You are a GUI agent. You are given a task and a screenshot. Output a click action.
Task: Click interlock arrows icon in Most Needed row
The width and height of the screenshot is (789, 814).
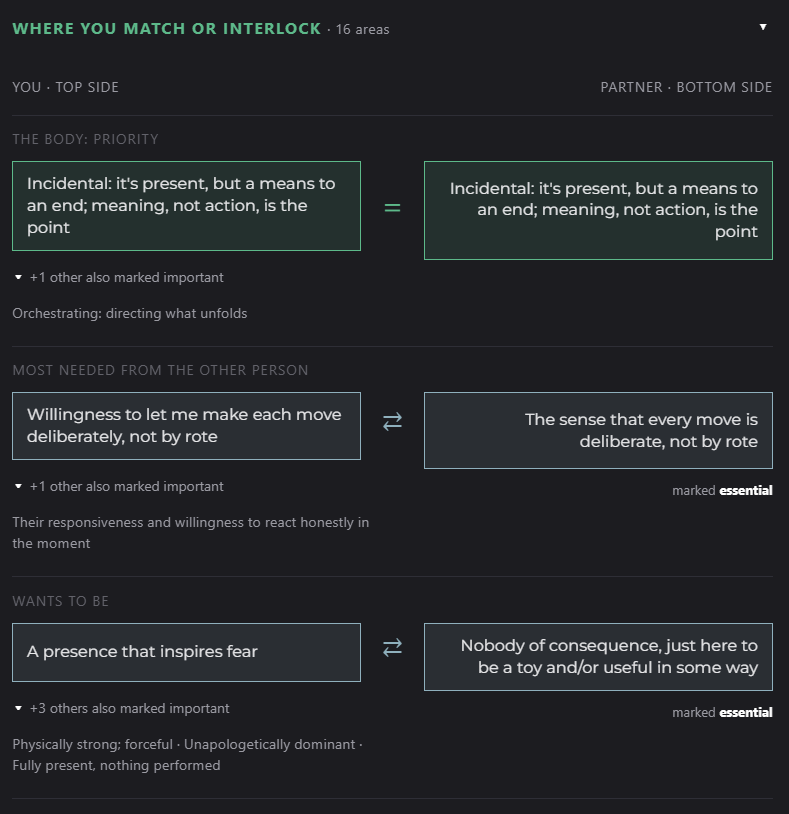392,421
